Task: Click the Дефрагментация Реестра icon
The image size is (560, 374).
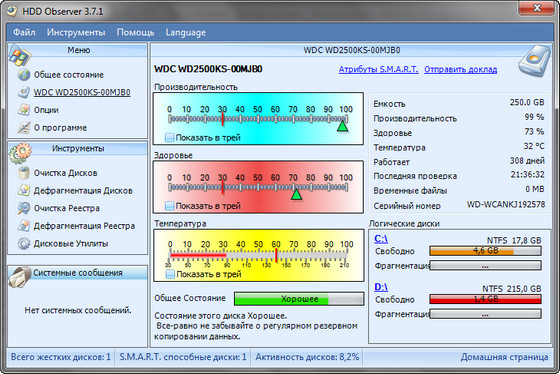Action: point(24,226)
